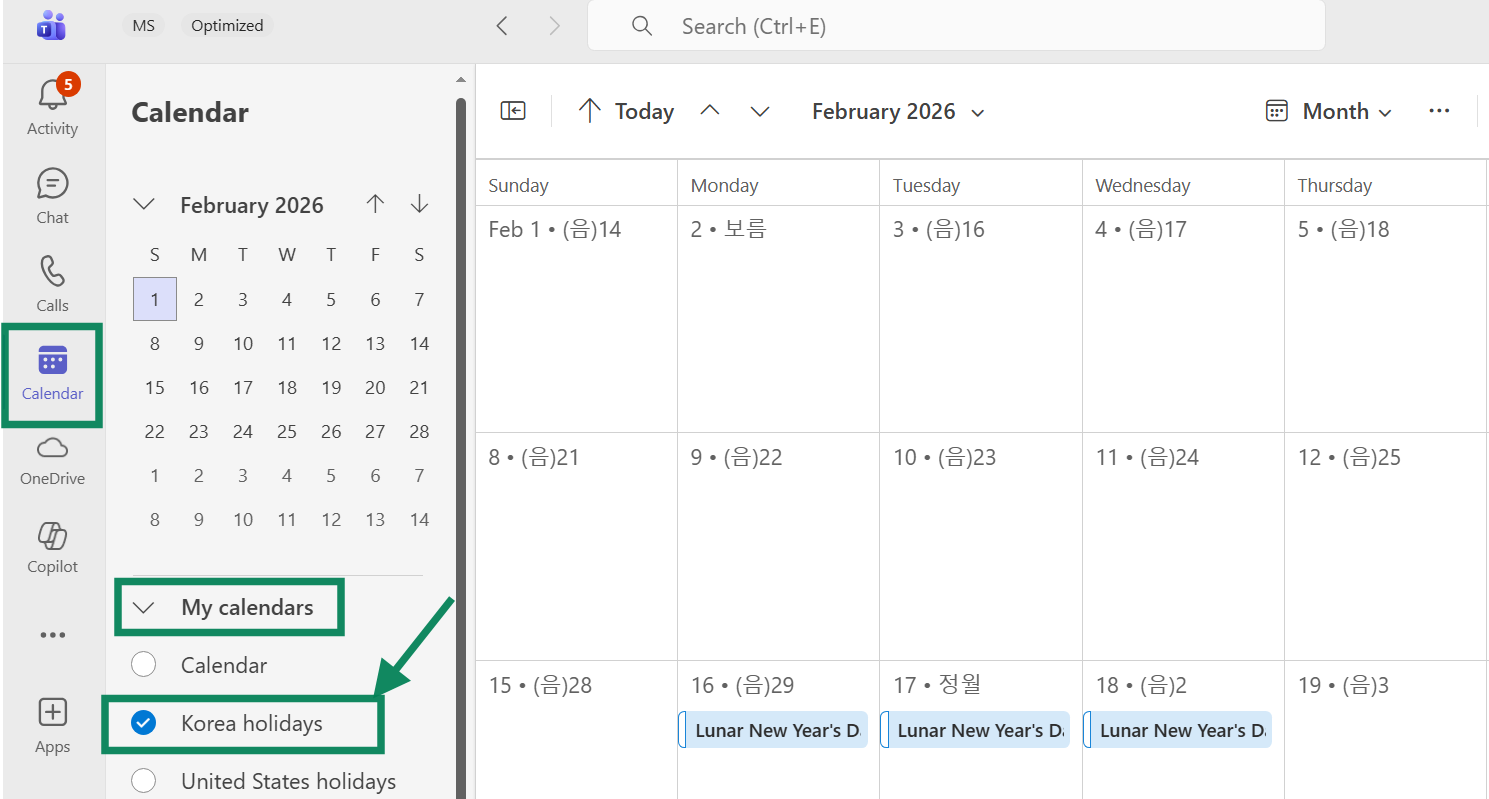Uncheck the Korea holidays calendar
Image resolution: width=1489 pixels, height=799 pixels.
coord(144,723)
